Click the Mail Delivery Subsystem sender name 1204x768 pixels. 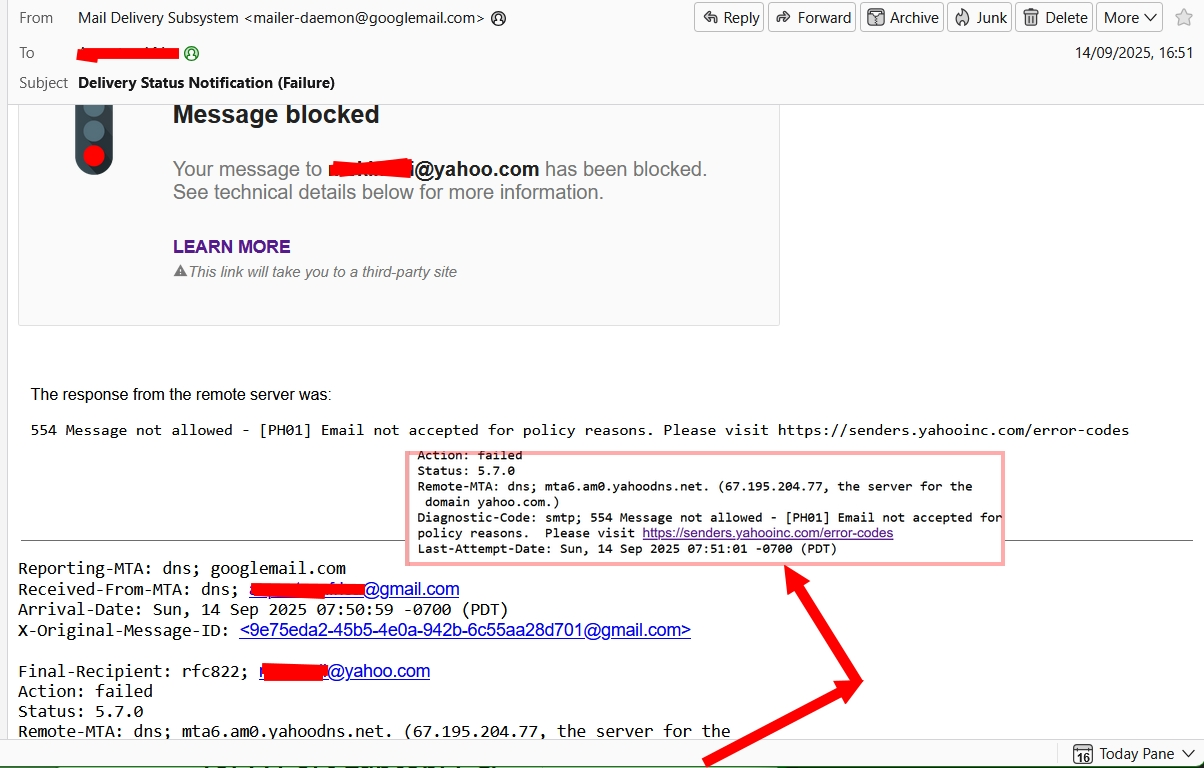click(158, 18)
